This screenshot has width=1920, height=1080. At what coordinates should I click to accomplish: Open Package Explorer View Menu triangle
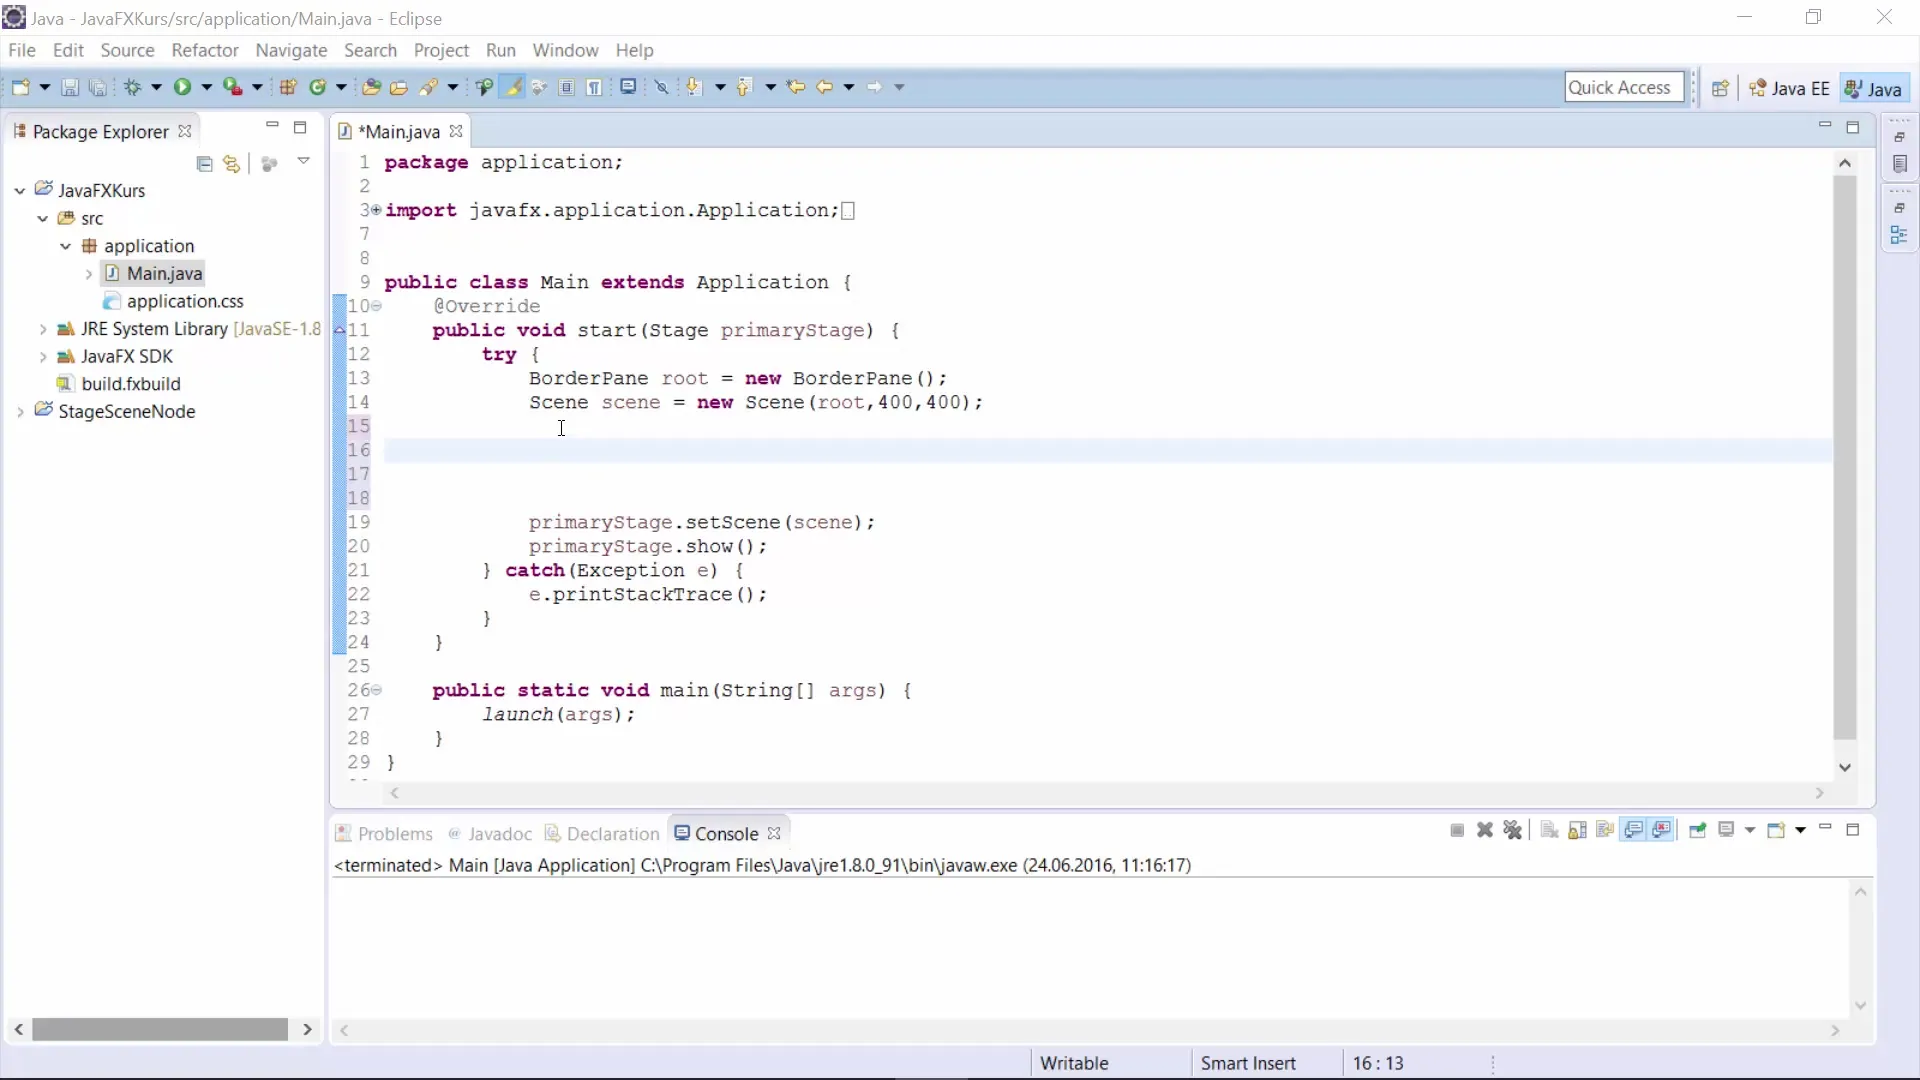tap(303, 161)
